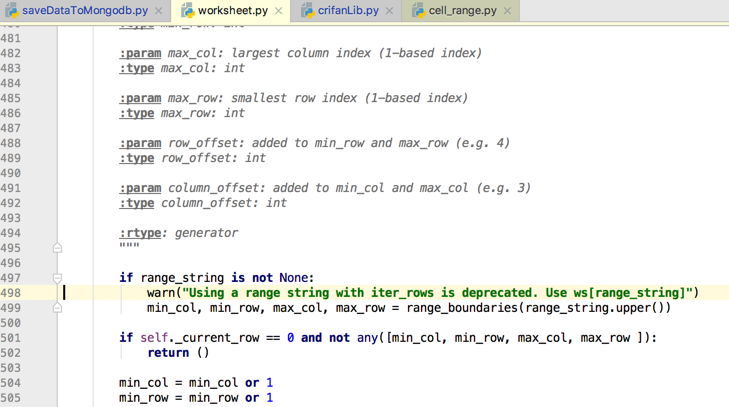Click ':type max_col: int' docstring line
This screenshot has width=729, height=407.
click(182, 68)
